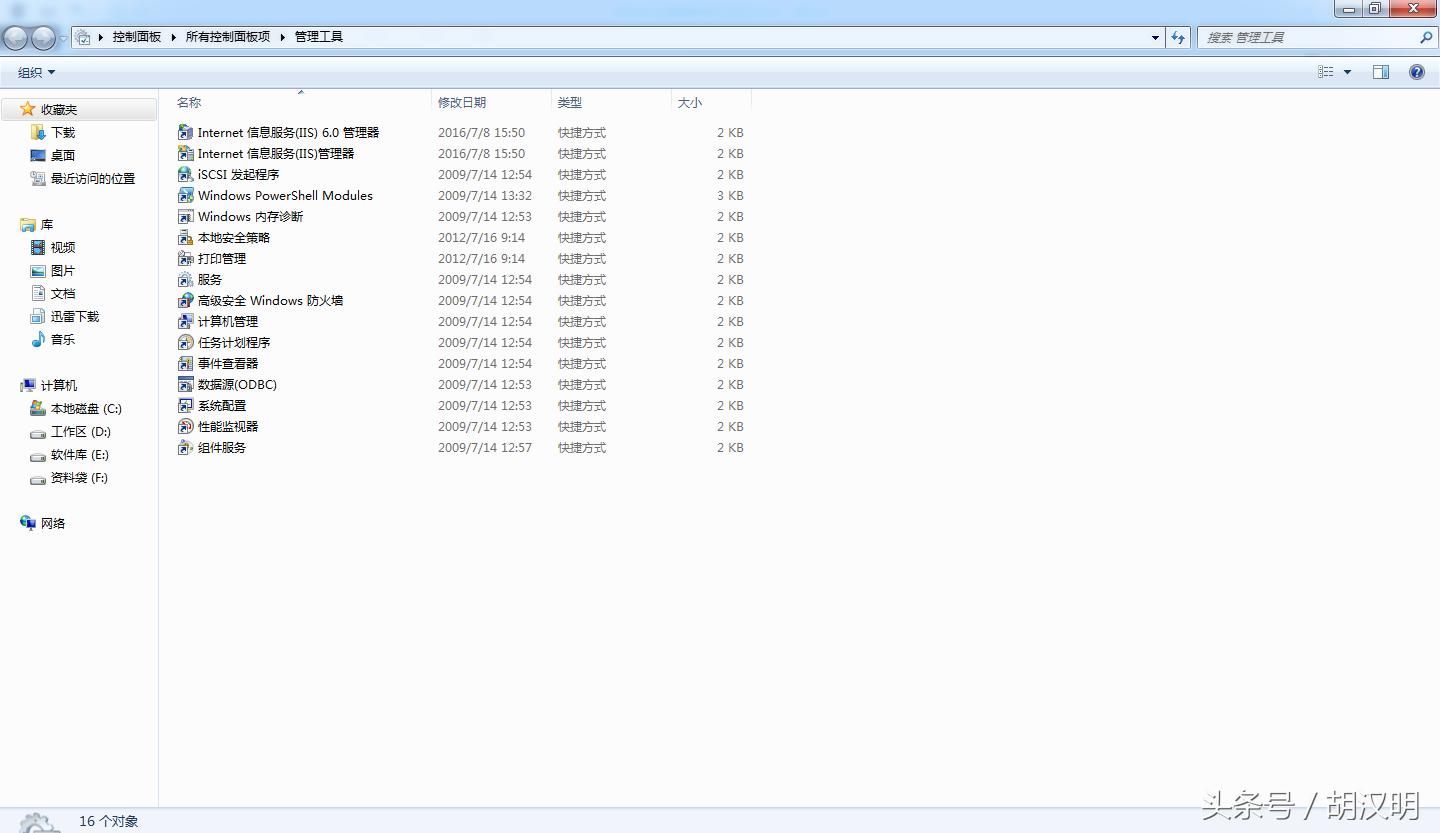
Task: Click the 高级安全 Windows 防火墙 icon
Action: 185,300
